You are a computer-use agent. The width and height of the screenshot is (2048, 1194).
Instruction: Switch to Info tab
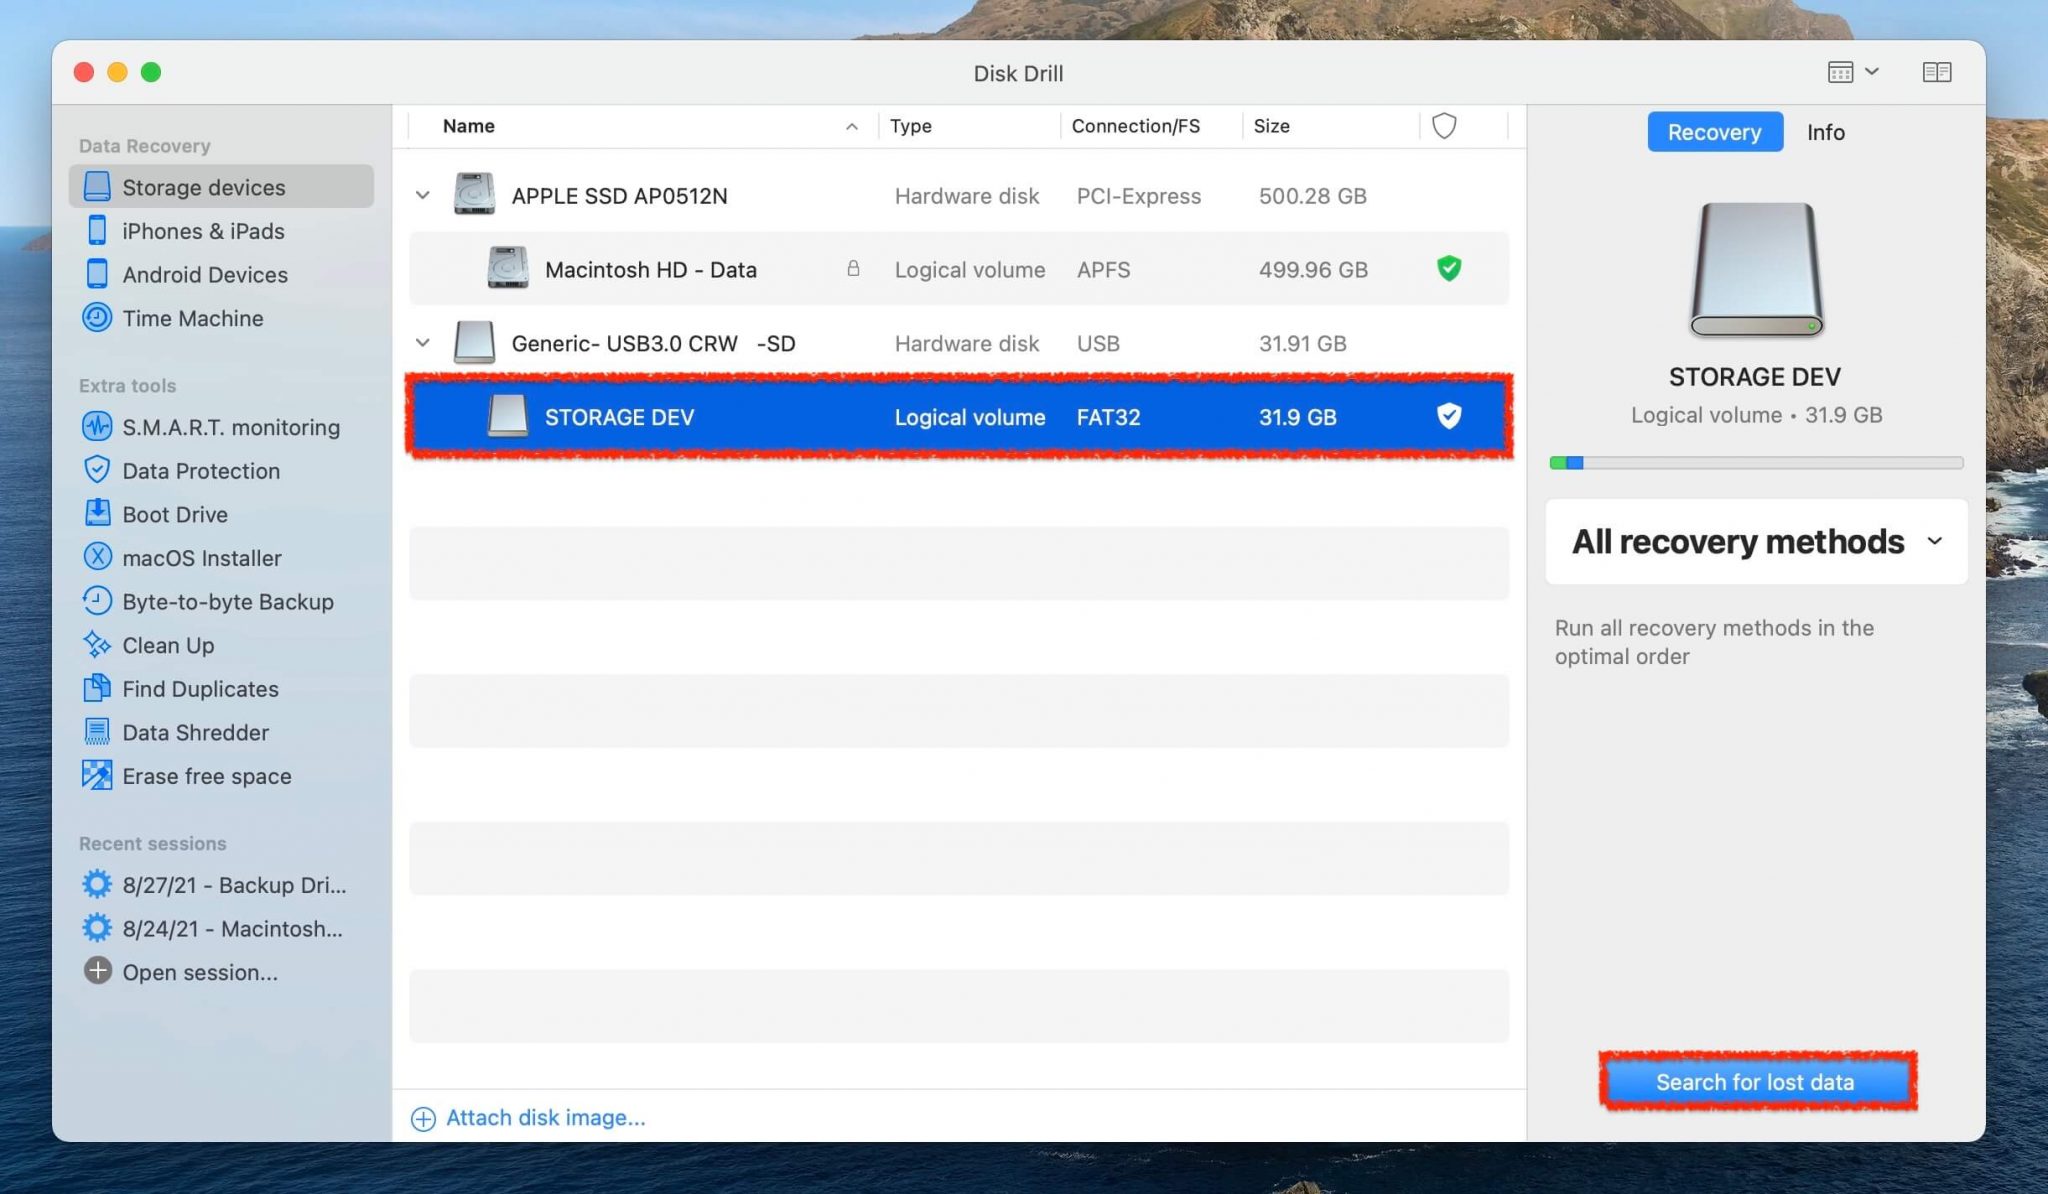1825,132
